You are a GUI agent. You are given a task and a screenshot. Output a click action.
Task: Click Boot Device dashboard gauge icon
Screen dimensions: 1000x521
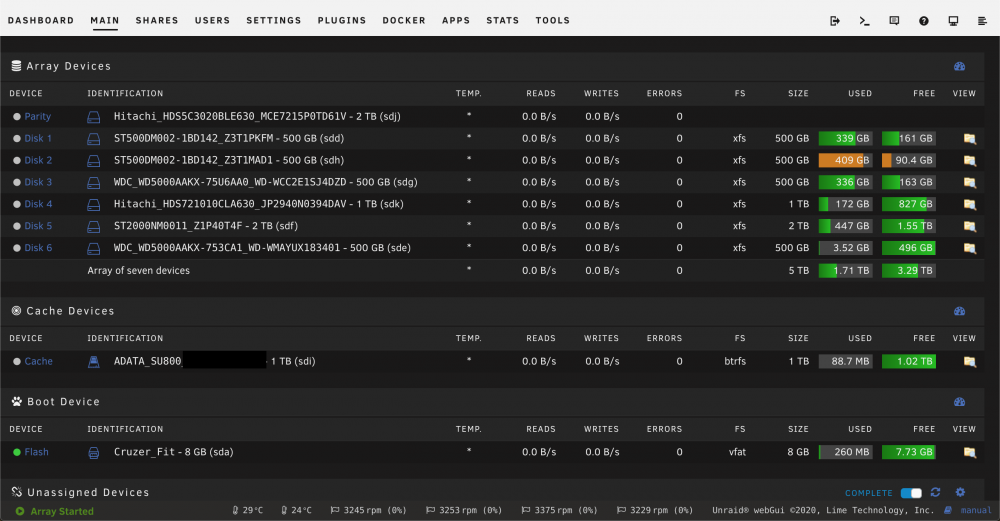[x=959, y=402]
